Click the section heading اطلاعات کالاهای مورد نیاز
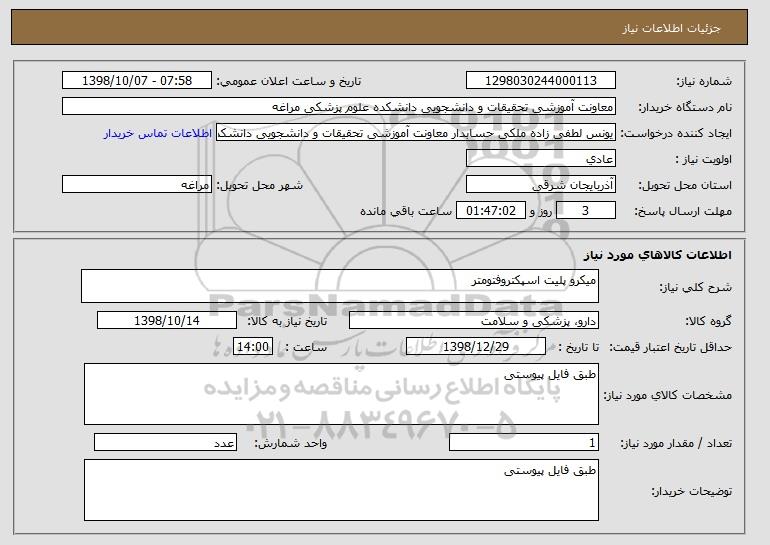Viewport: 770px width, 545px height. (658, 255)
